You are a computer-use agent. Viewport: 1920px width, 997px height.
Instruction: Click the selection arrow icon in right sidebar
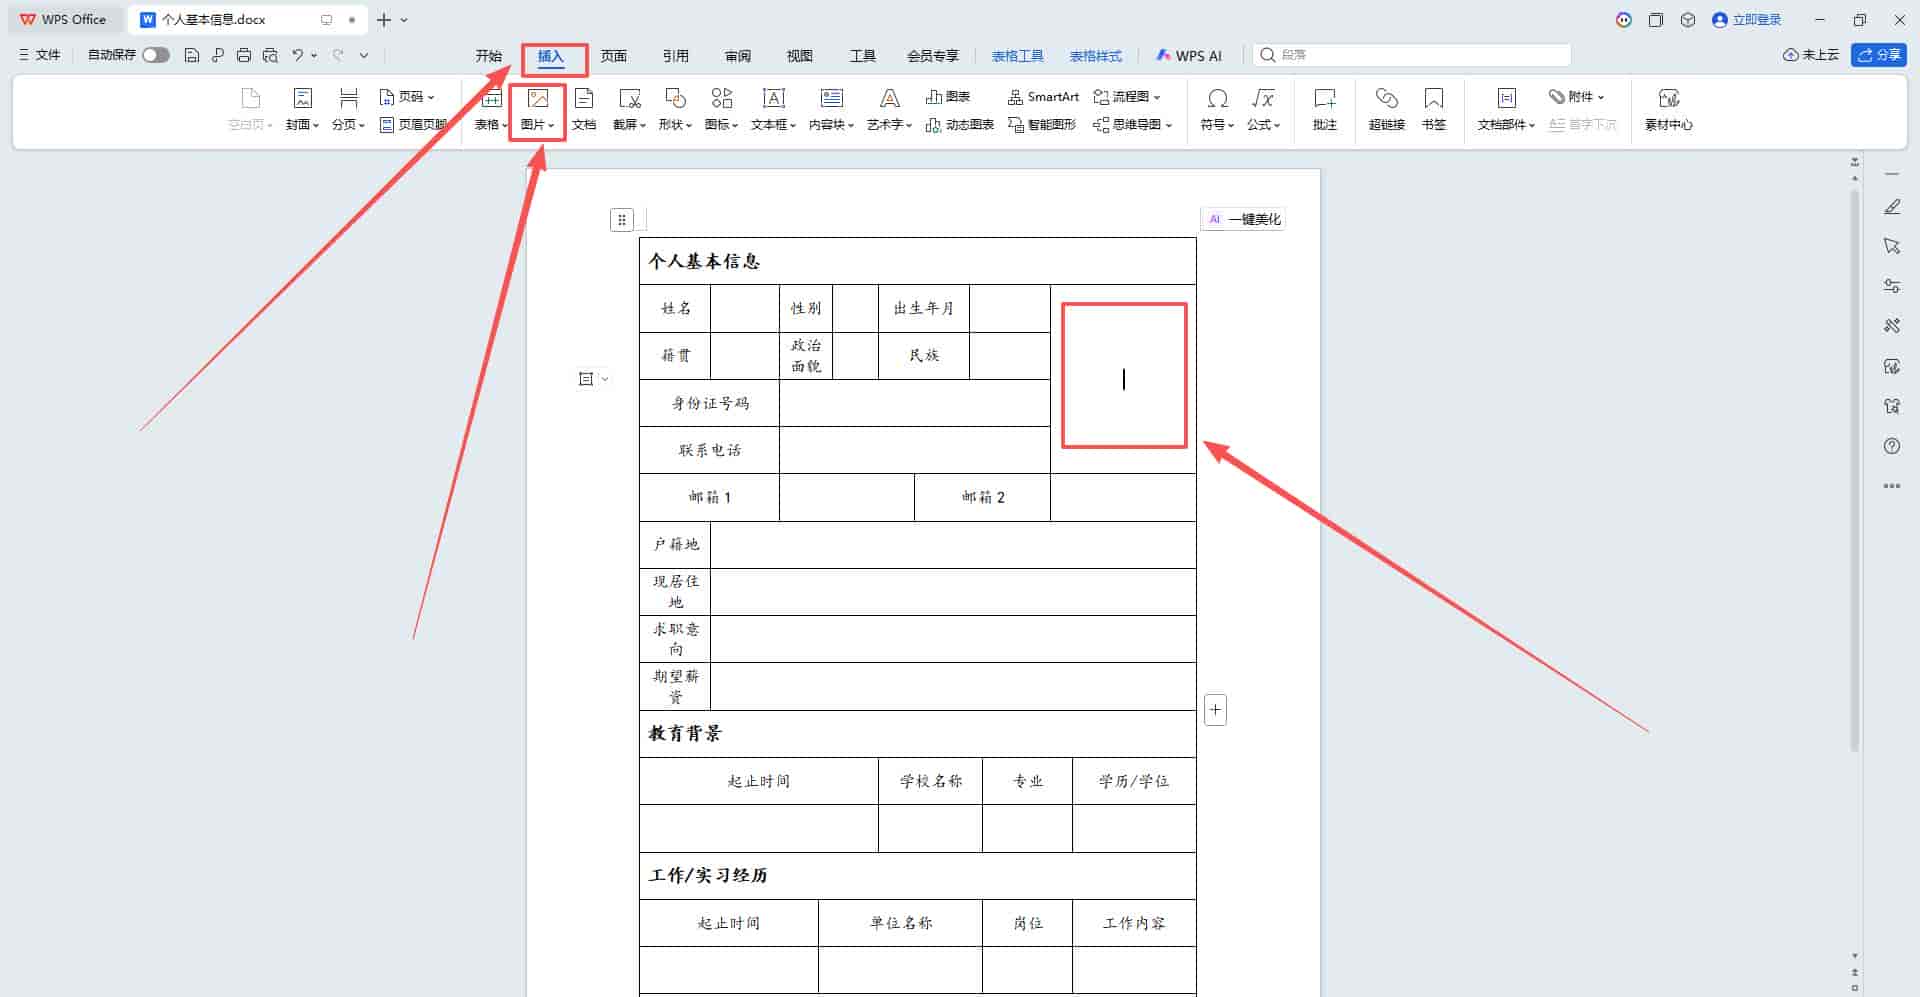(1892, 246)
